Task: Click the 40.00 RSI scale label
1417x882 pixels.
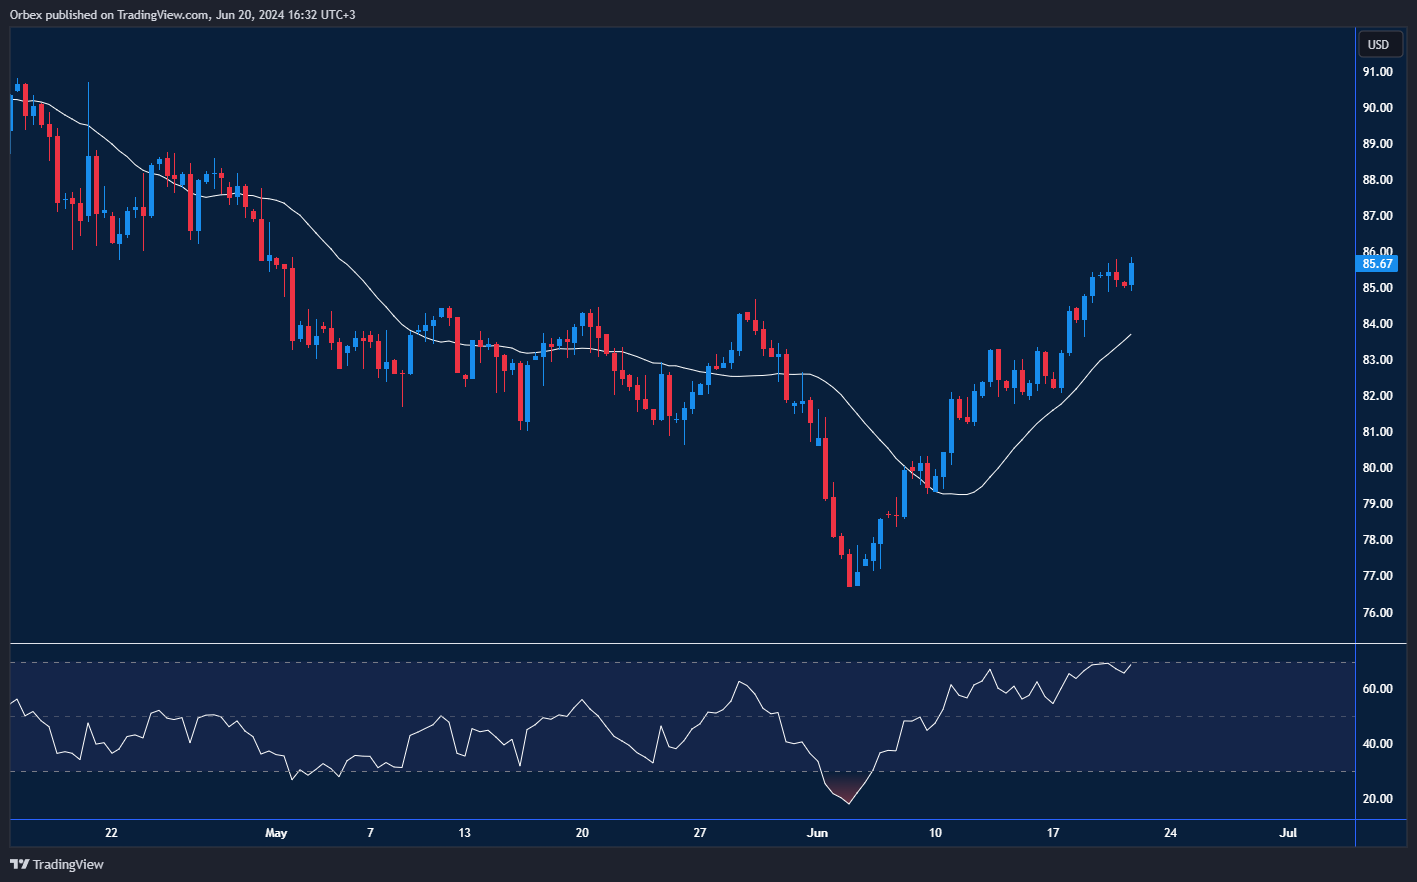Action: (x=1377, y=744)
